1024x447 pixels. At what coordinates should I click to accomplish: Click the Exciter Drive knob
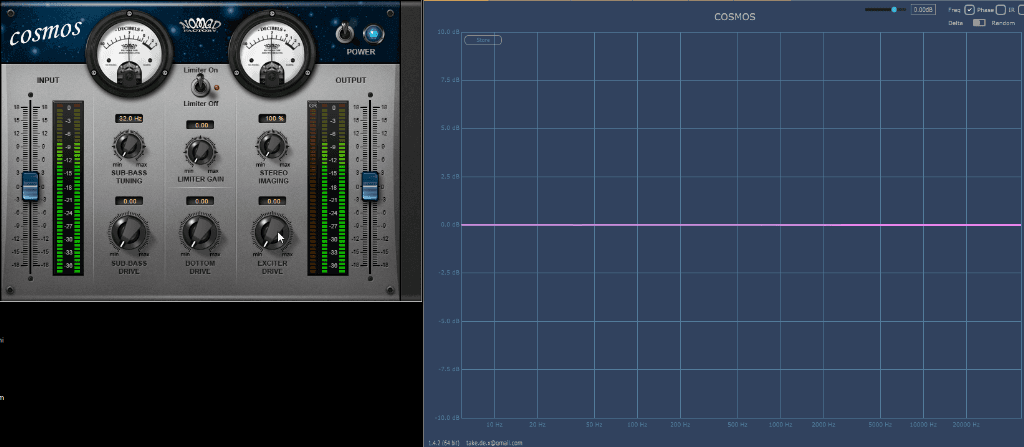pos(271,231)
